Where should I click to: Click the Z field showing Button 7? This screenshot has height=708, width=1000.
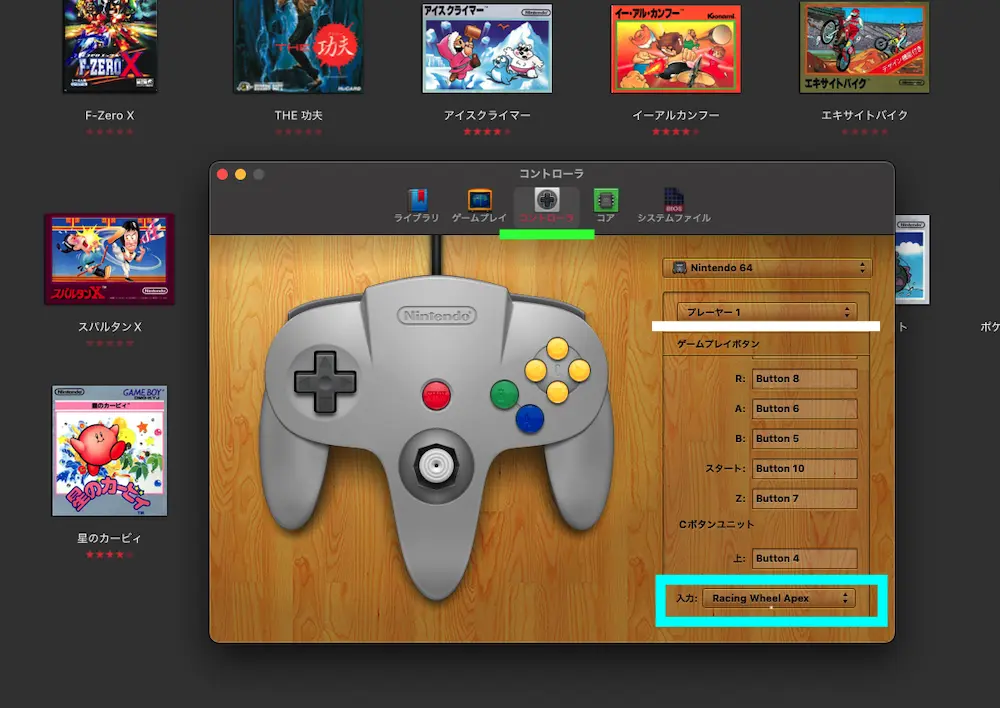(x=804, y=499)
